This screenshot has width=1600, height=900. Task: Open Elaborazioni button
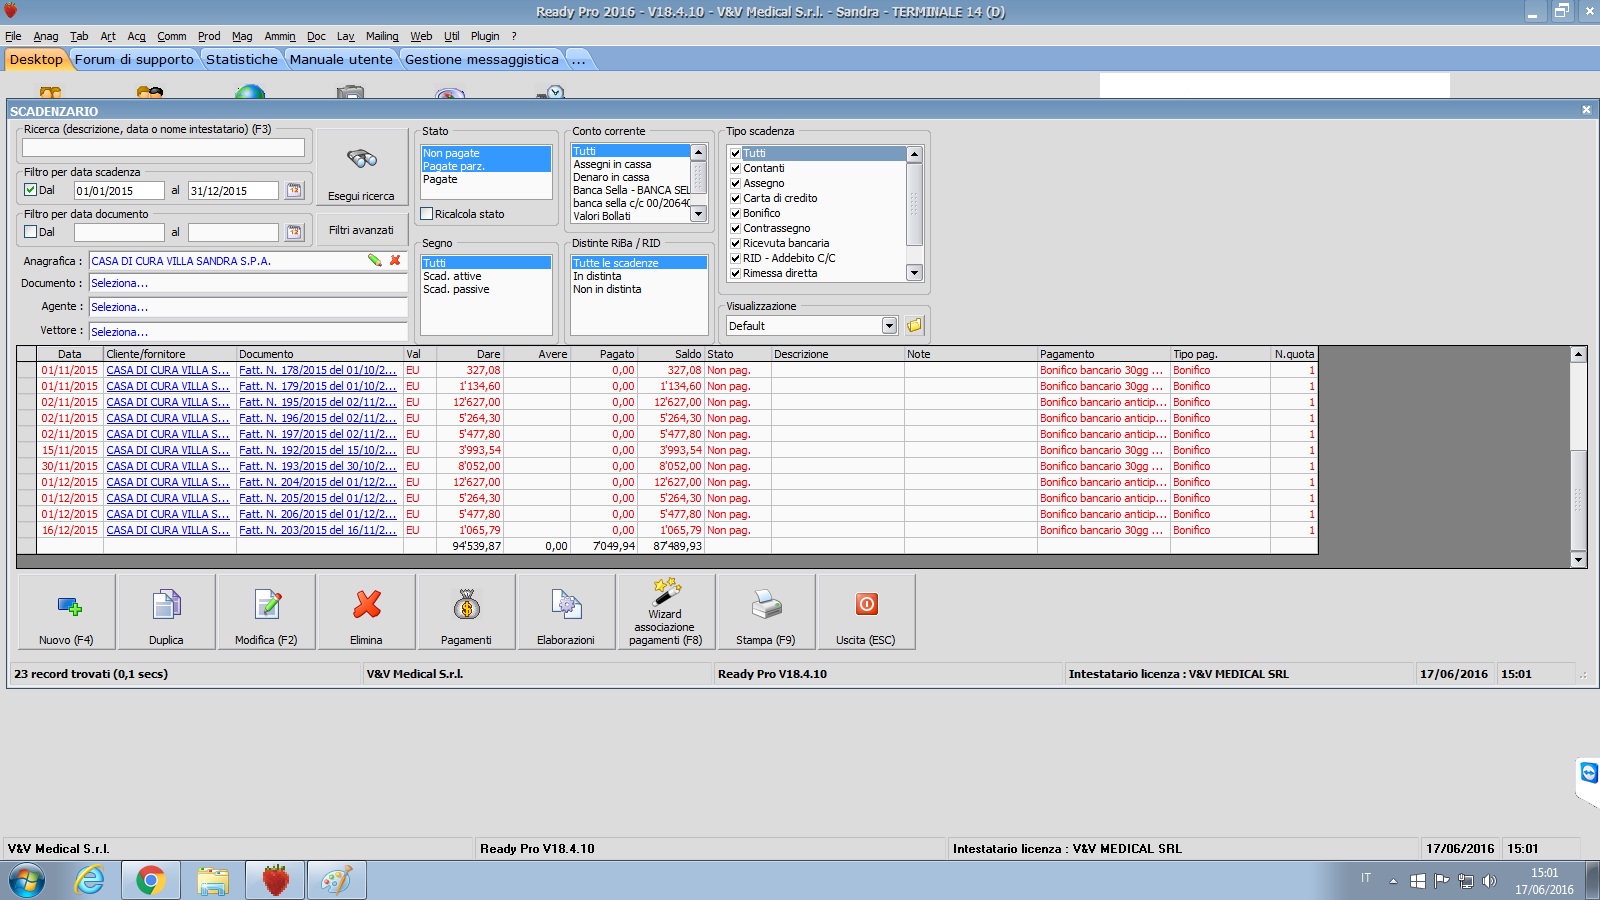pos(566,612)
